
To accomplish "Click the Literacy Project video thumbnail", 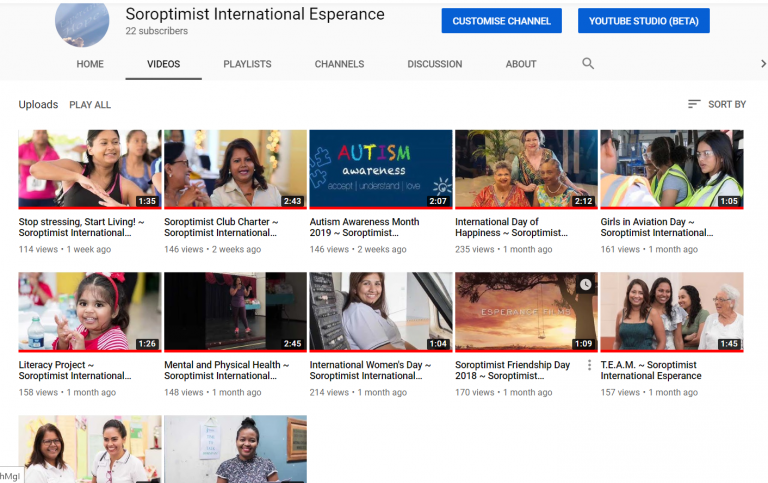I will pos(89,311).
